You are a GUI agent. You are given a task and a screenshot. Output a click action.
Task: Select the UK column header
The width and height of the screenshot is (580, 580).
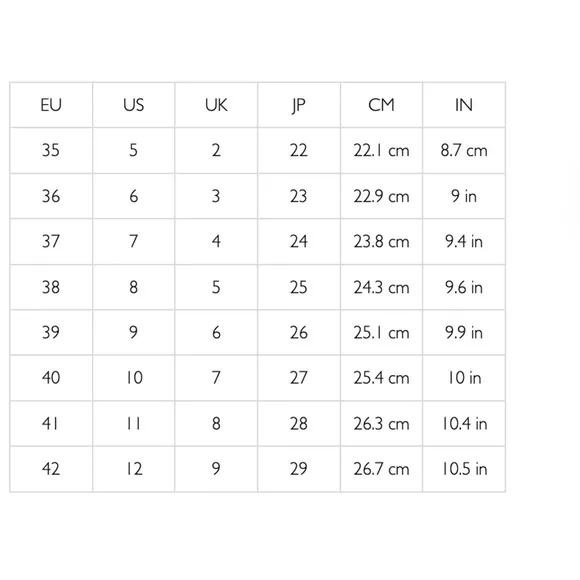click(216, 105)
